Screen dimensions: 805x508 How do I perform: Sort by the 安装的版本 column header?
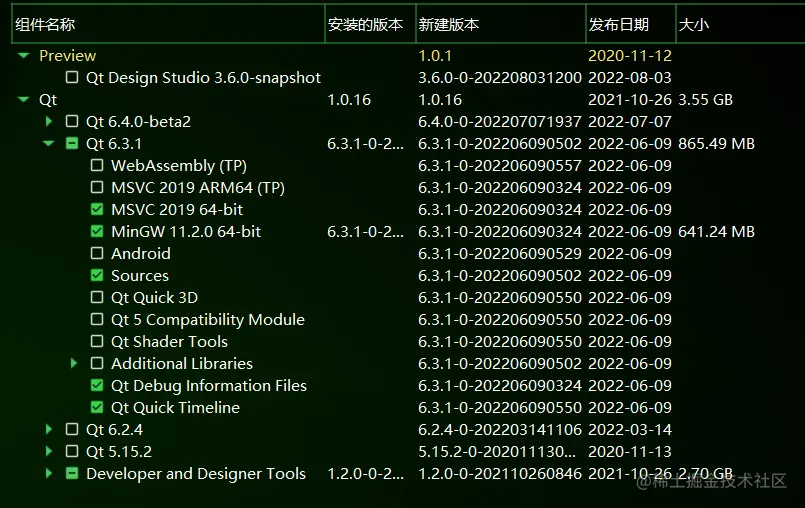(x=370, y=24)
